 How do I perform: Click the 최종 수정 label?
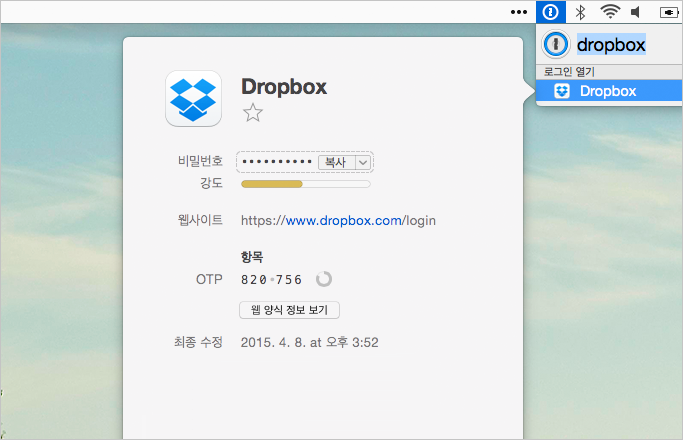point(199,342)
